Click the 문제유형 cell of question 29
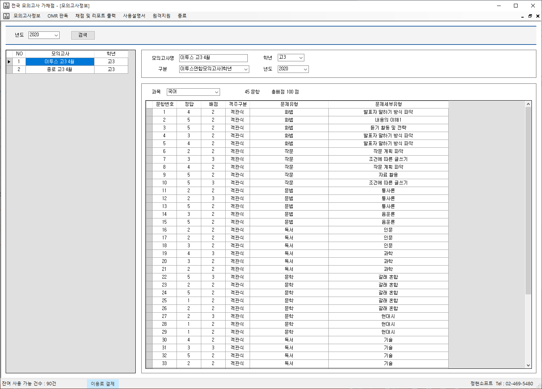The width and height of the screenshot is (542, 389). (289, 332)
